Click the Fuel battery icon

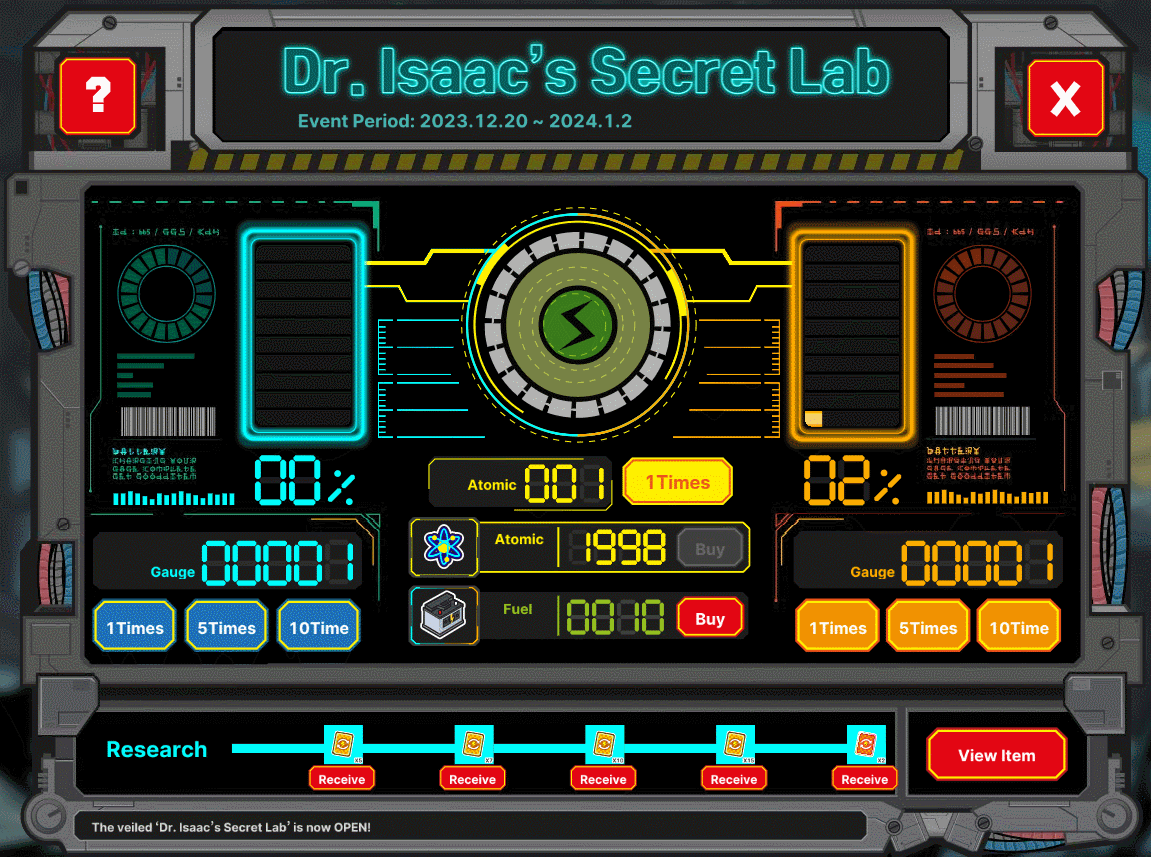(x=444, y=617)
